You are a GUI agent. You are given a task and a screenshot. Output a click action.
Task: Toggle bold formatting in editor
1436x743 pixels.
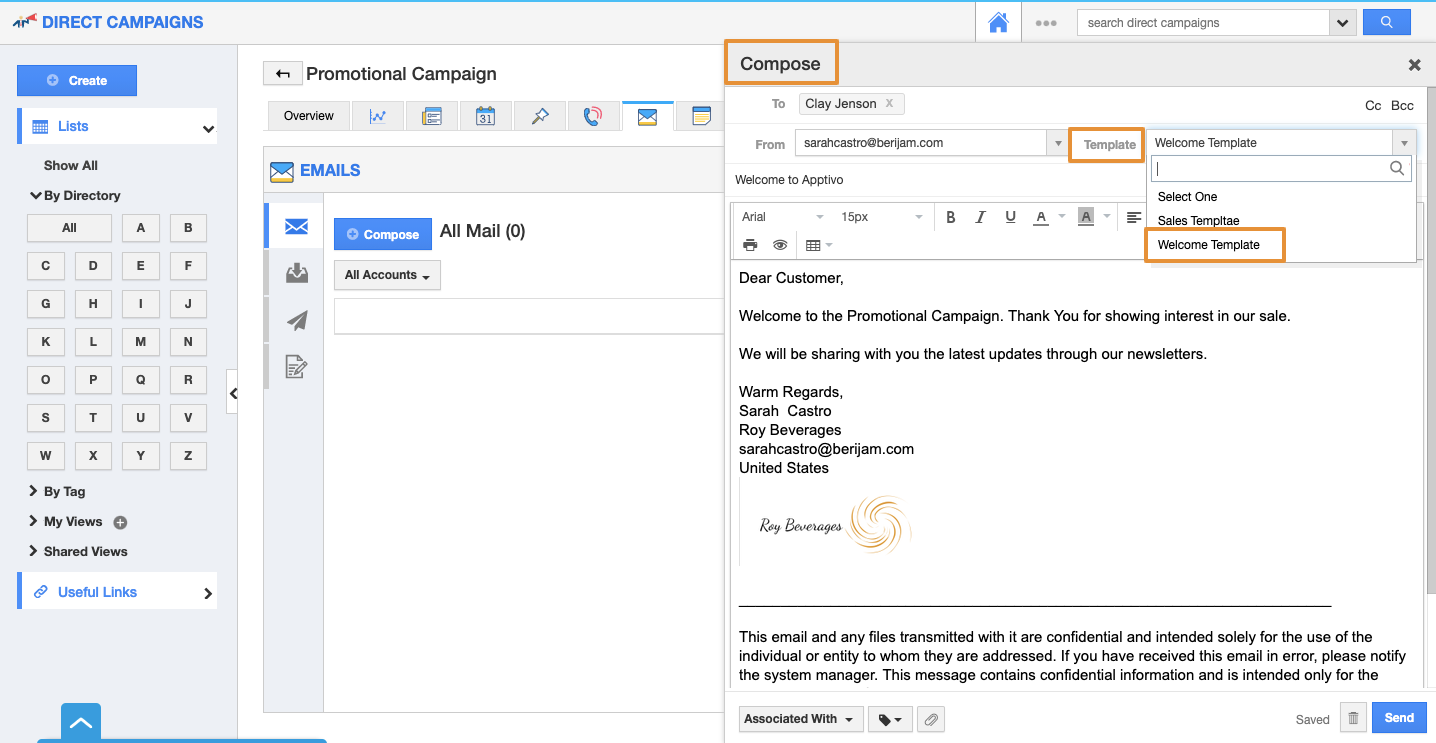pyautogui.click(x=951, y=217)
